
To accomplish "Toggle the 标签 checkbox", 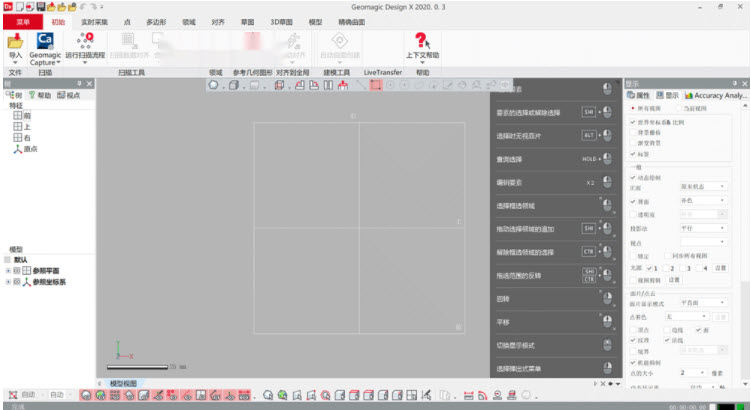I will pos(633,154).
